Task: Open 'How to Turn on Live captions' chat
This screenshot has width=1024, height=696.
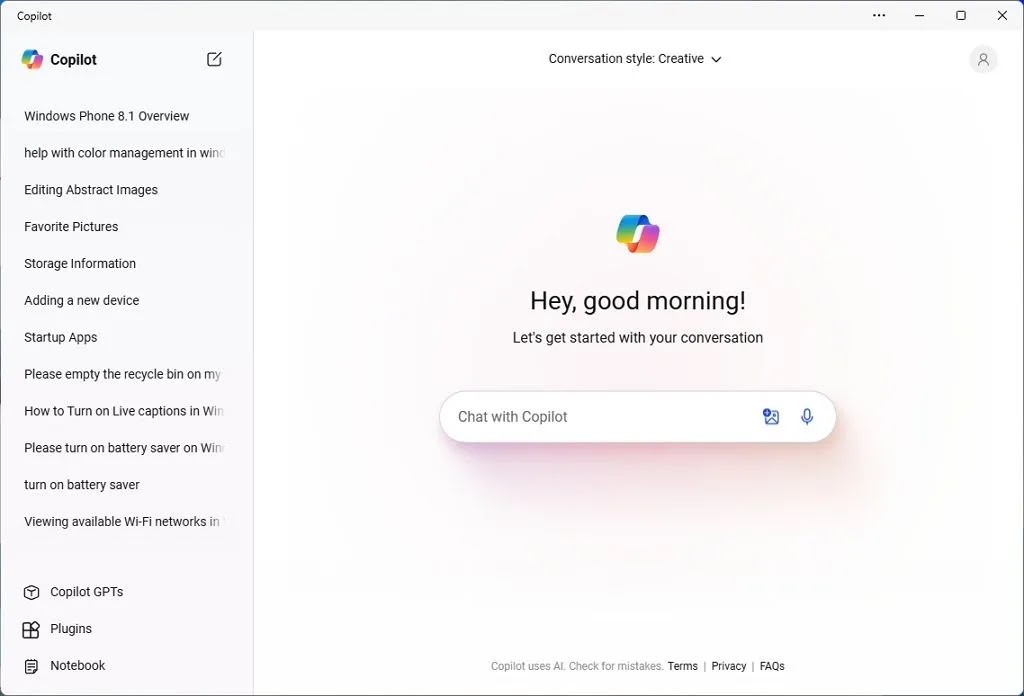Action: [x=124, y=411]
